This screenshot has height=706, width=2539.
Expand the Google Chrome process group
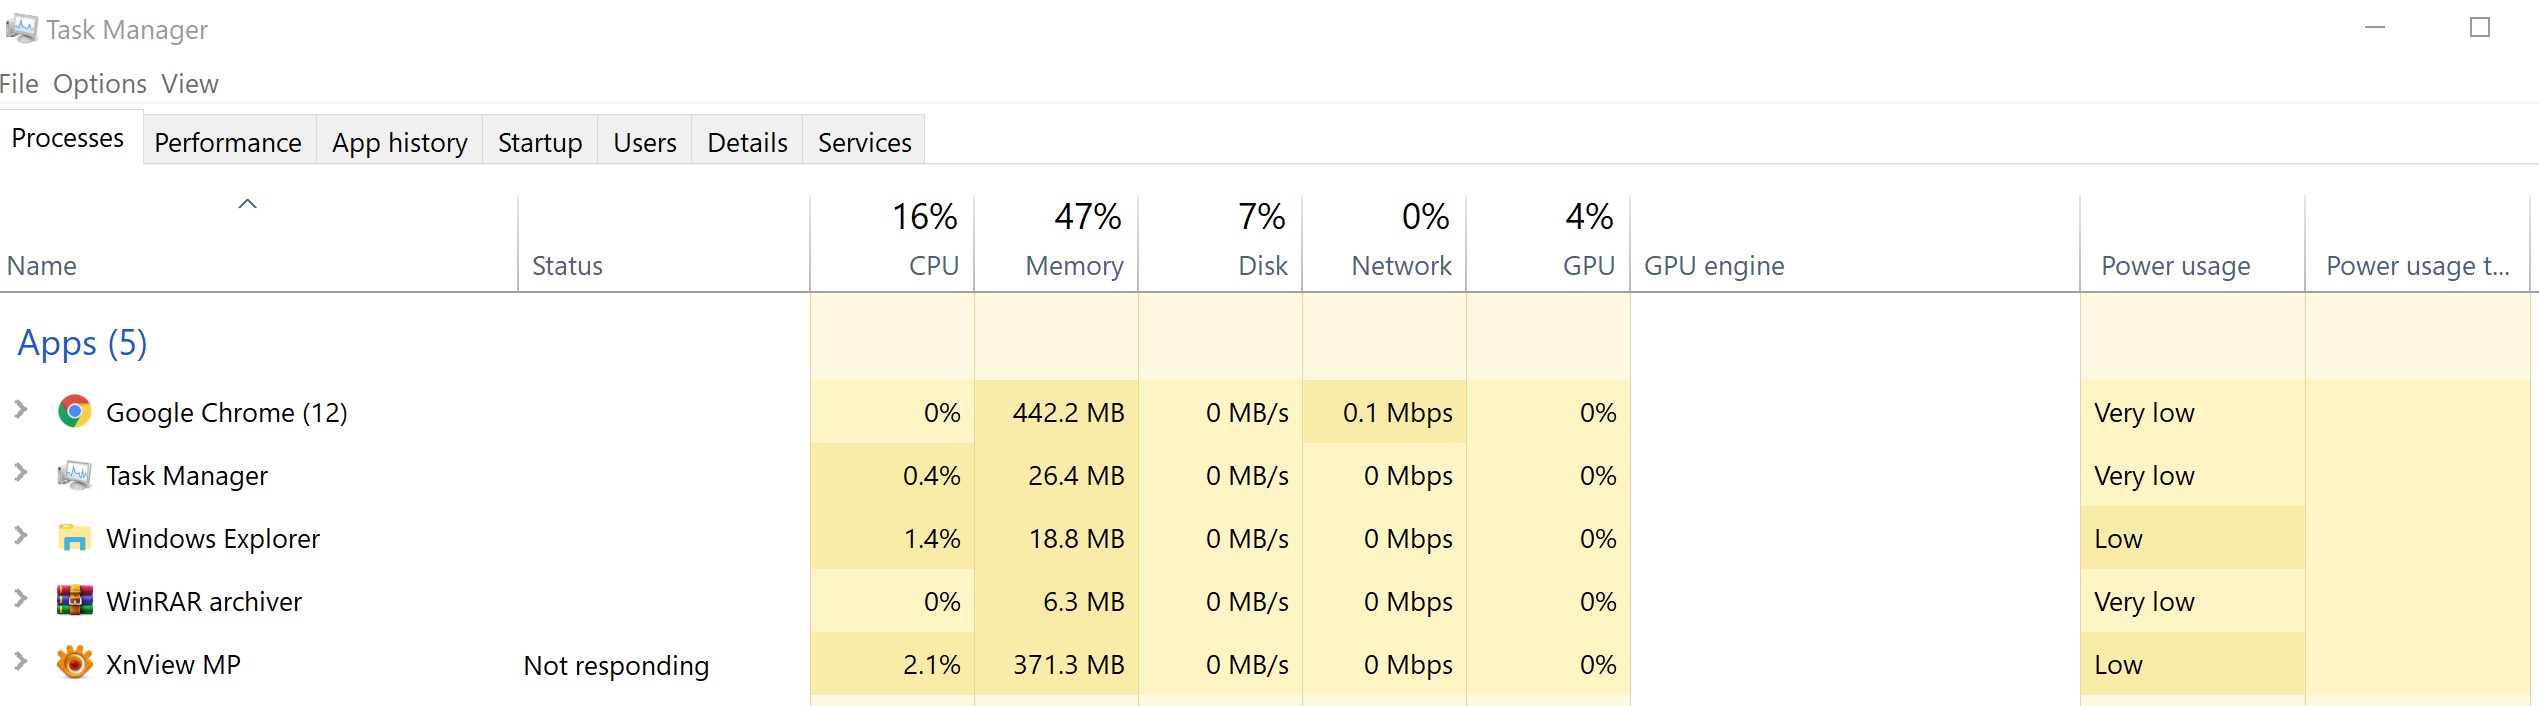[x=21, y=409]
